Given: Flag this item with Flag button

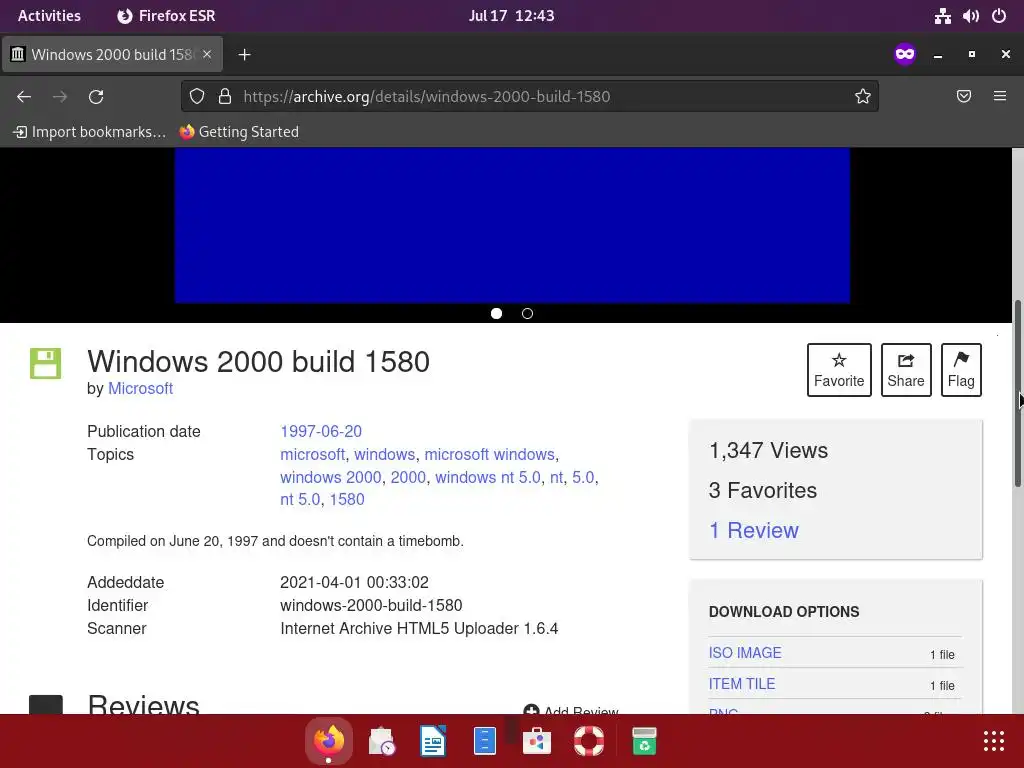Looking at the screenshot, I should click(961, 370).
